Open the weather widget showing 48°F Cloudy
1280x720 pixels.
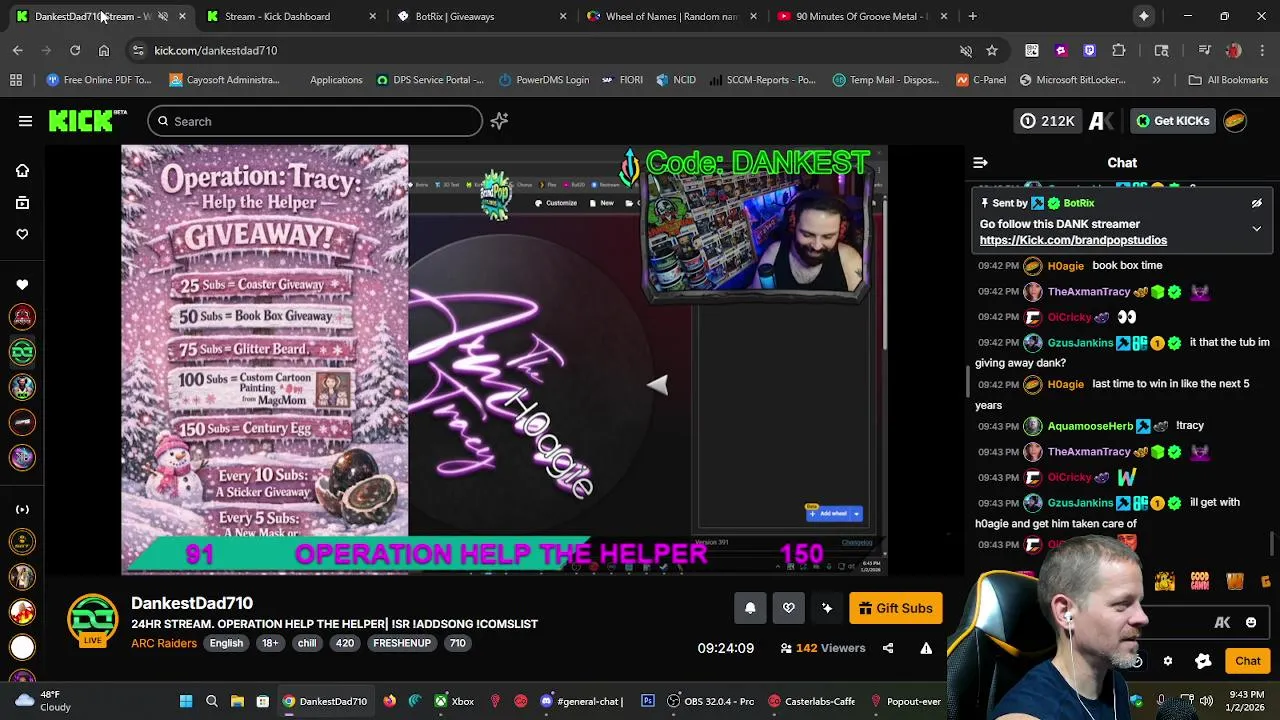click(x=45, y=701)
